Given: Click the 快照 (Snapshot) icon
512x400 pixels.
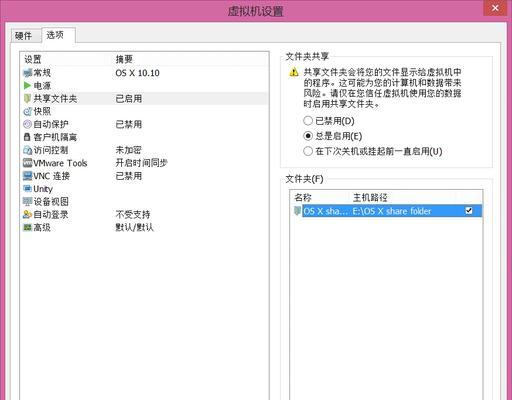Looking at the screenshot, I should pos(27,111).
